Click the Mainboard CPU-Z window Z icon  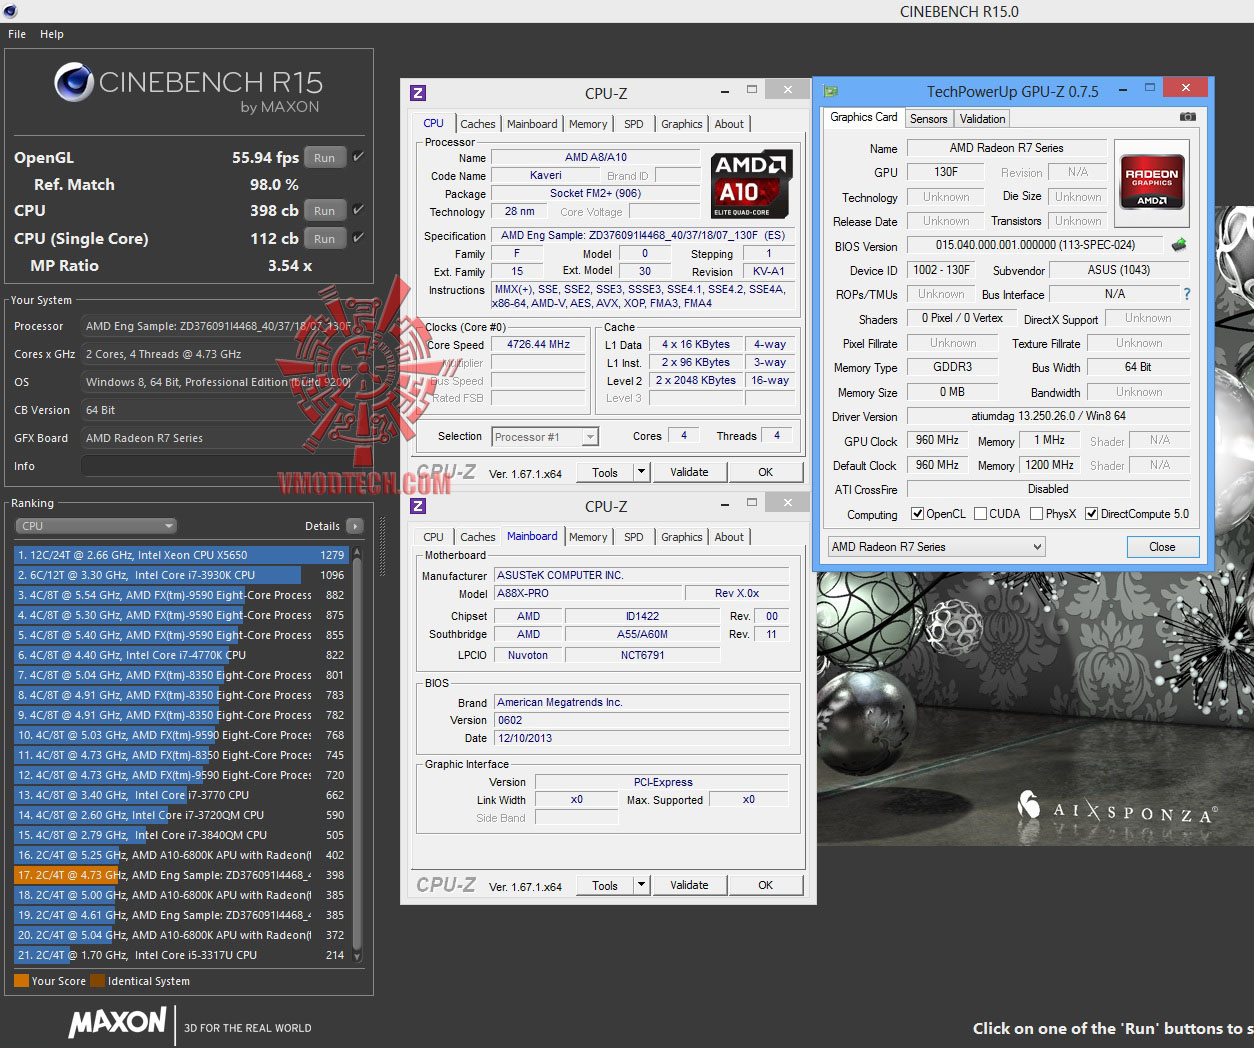[x=418, y=506]
